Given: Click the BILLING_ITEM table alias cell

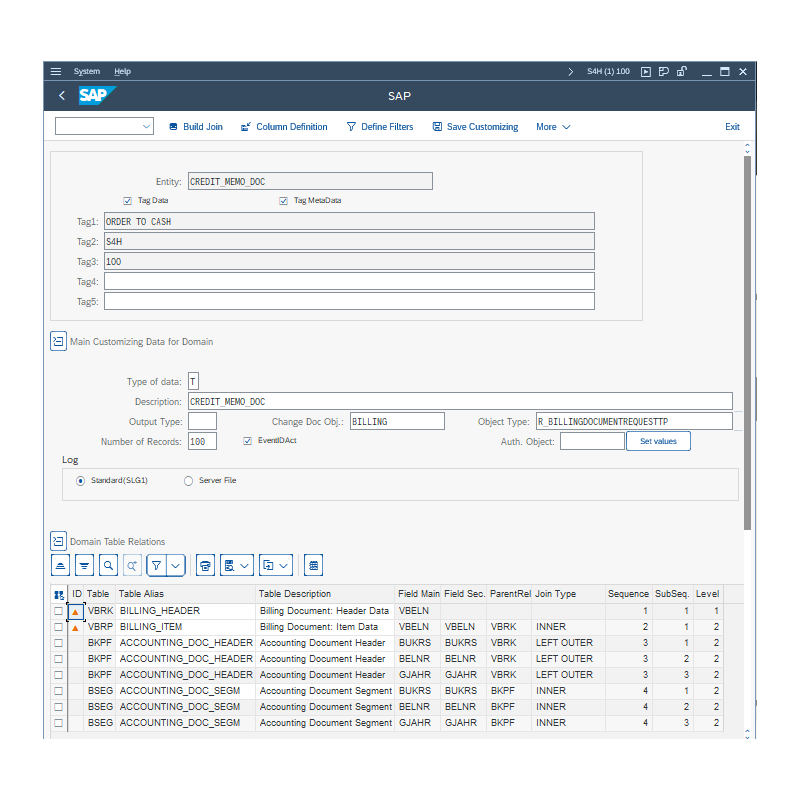Looking at the screenshot, I should coord(186,627).
